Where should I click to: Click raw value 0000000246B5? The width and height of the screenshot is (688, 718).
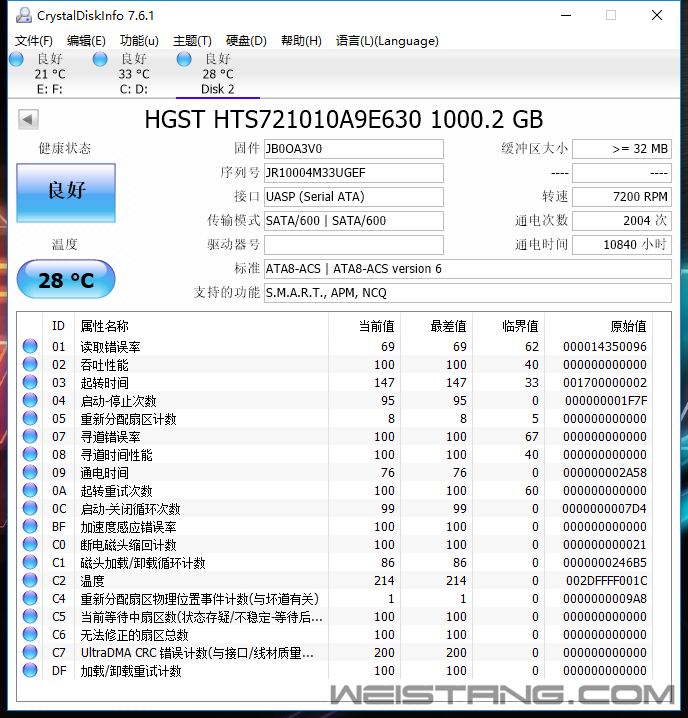click(x=605, y=563)
